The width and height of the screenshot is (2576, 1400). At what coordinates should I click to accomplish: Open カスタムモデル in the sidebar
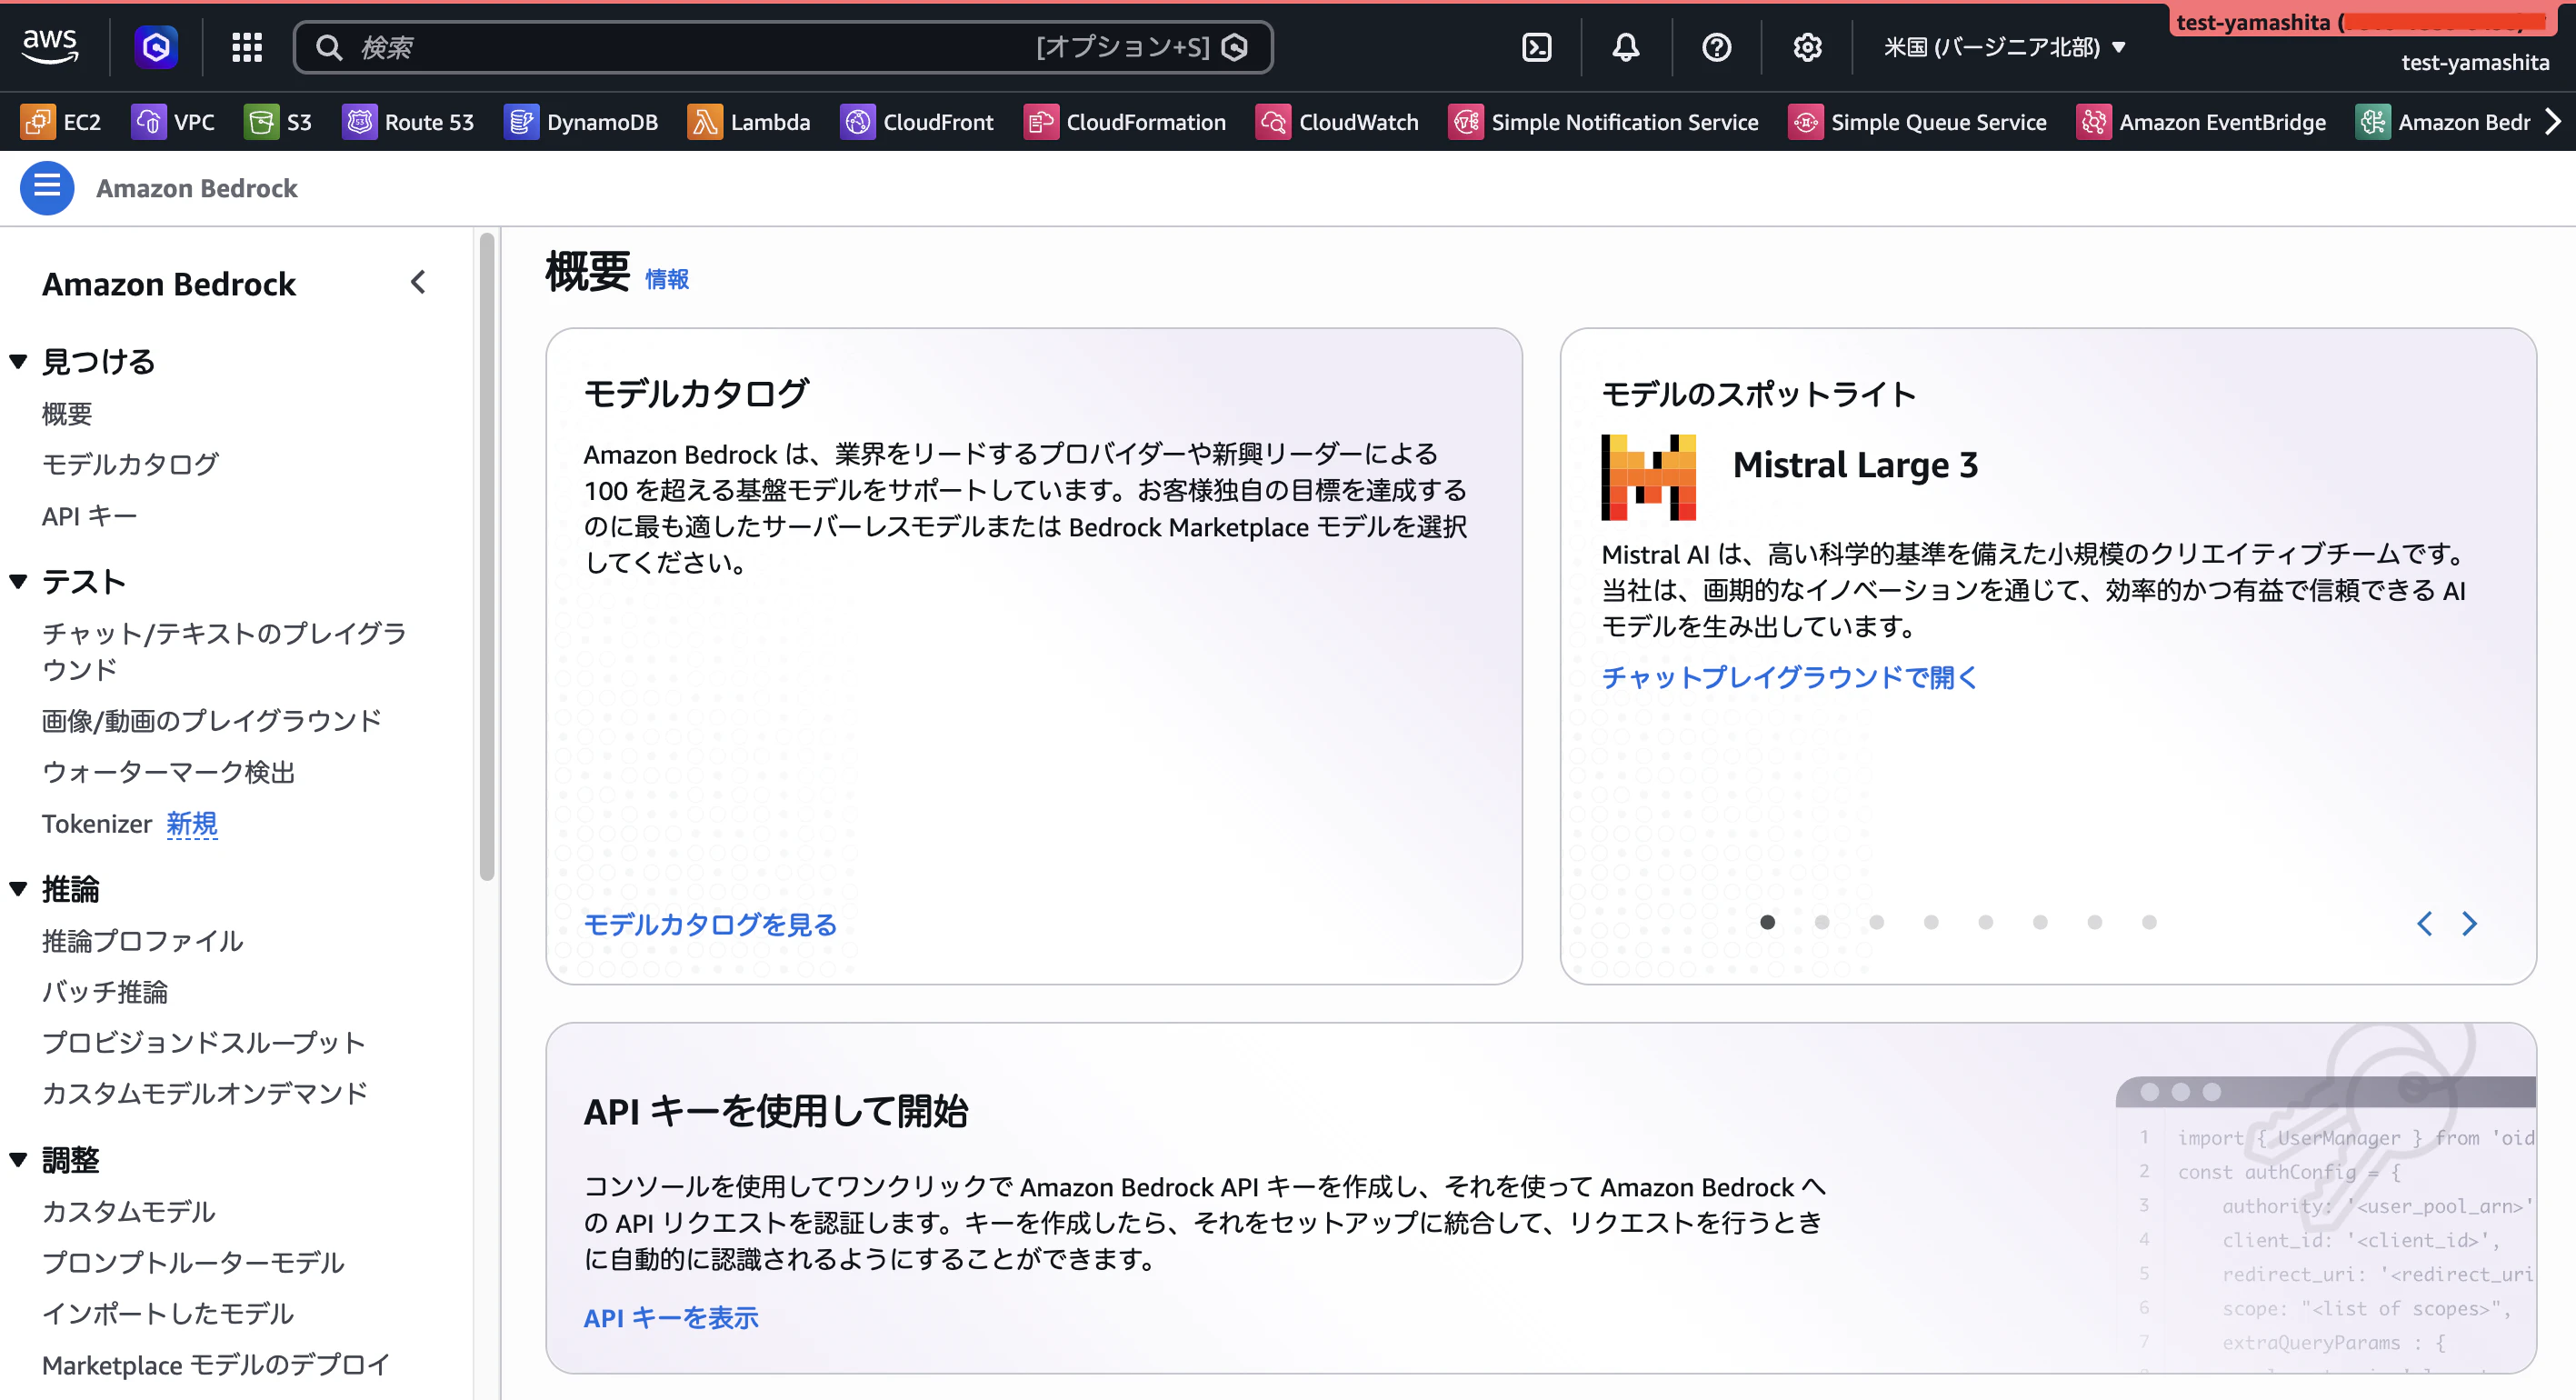129,1211
